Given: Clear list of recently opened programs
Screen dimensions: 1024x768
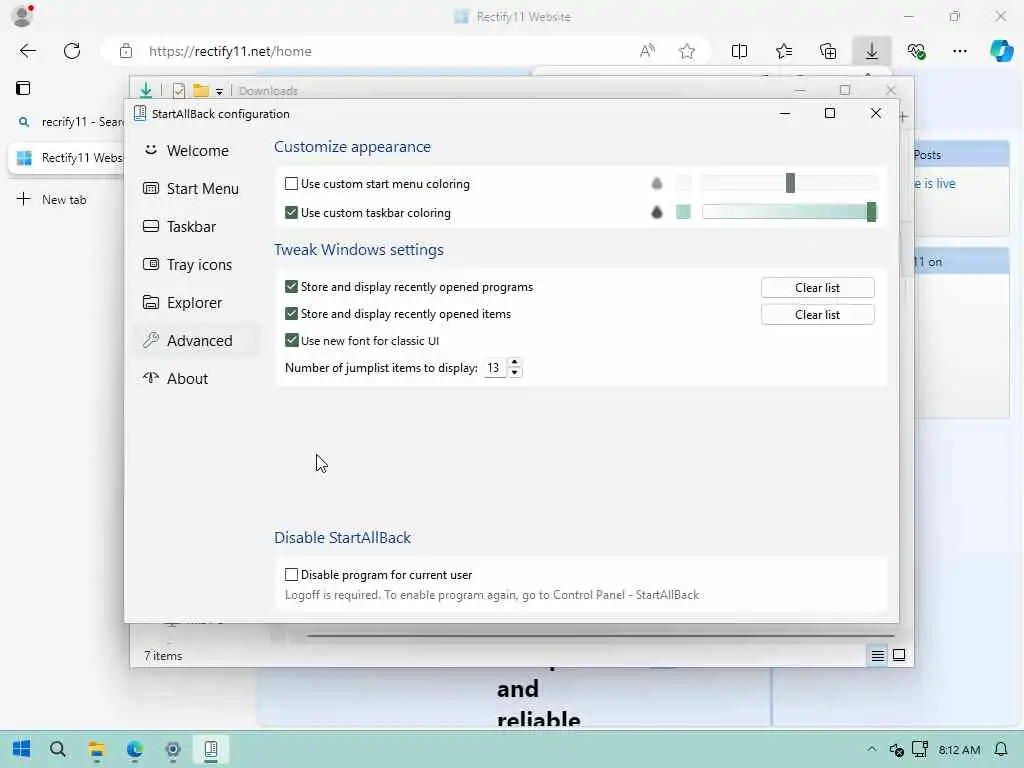Looking at the screenshot, I should click(817, 287).
